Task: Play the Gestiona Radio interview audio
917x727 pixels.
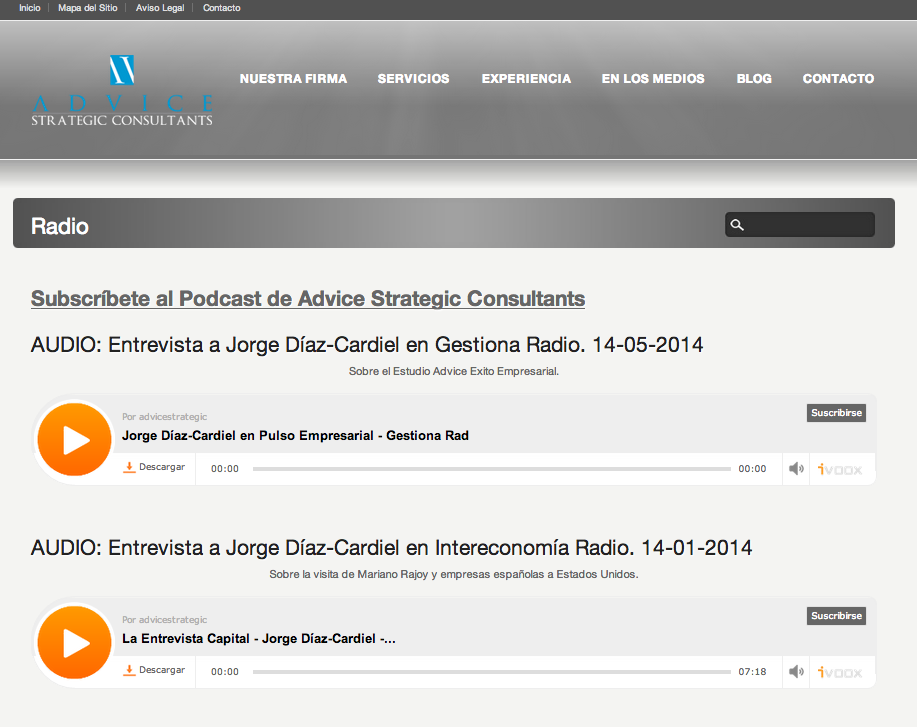Action: point(74,439)
